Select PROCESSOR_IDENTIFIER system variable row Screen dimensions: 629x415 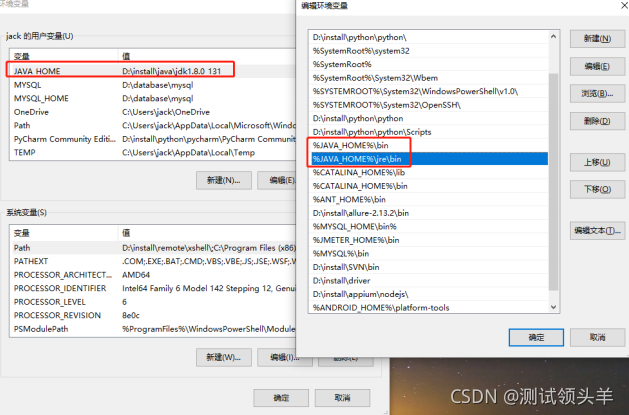point(153,288)
